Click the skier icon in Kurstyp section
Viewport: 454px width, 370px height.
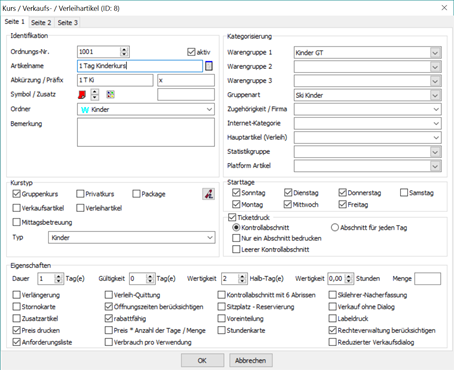pos(209,194)
